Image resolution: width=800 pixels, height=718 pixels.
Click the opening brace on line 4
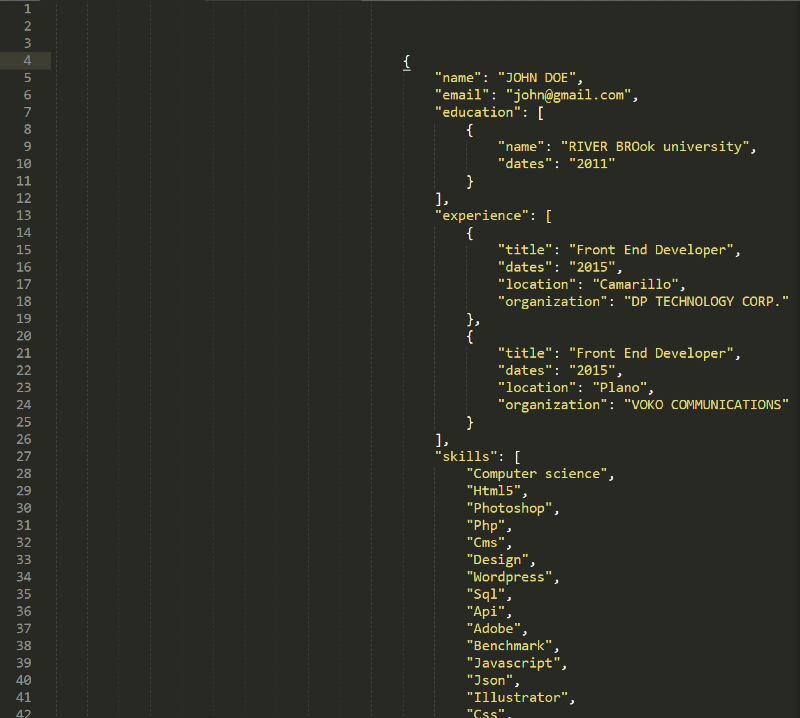click(x=407, y=62)
